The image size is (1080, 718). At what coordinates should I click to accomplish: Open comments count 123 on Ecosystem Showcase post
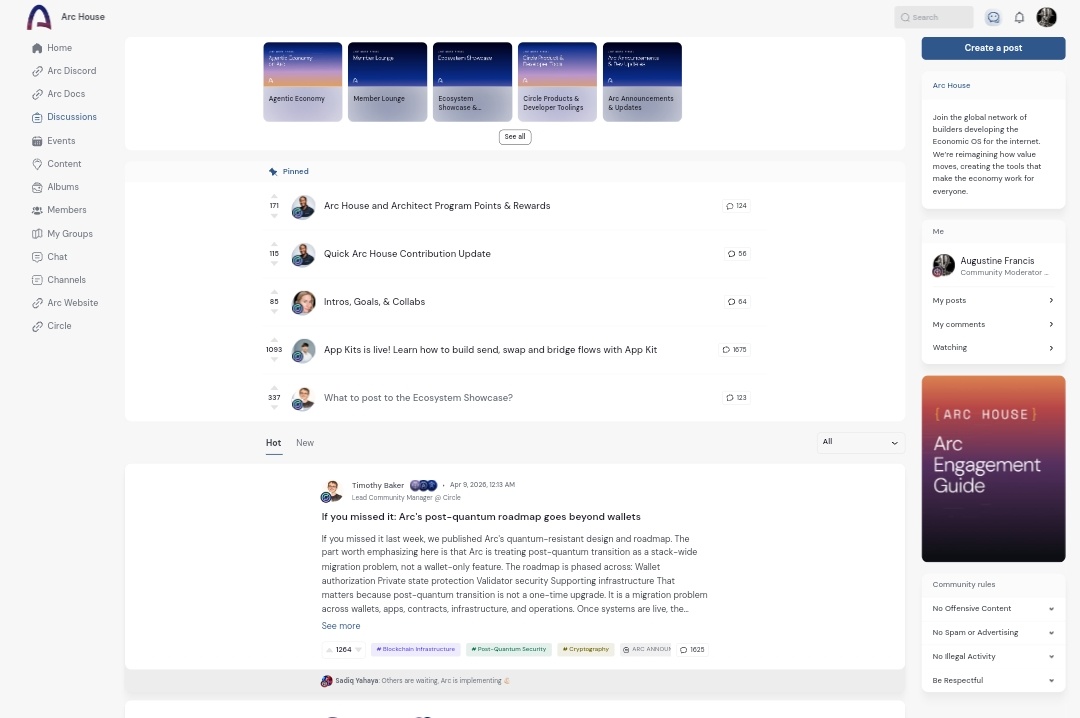[736, 398]
